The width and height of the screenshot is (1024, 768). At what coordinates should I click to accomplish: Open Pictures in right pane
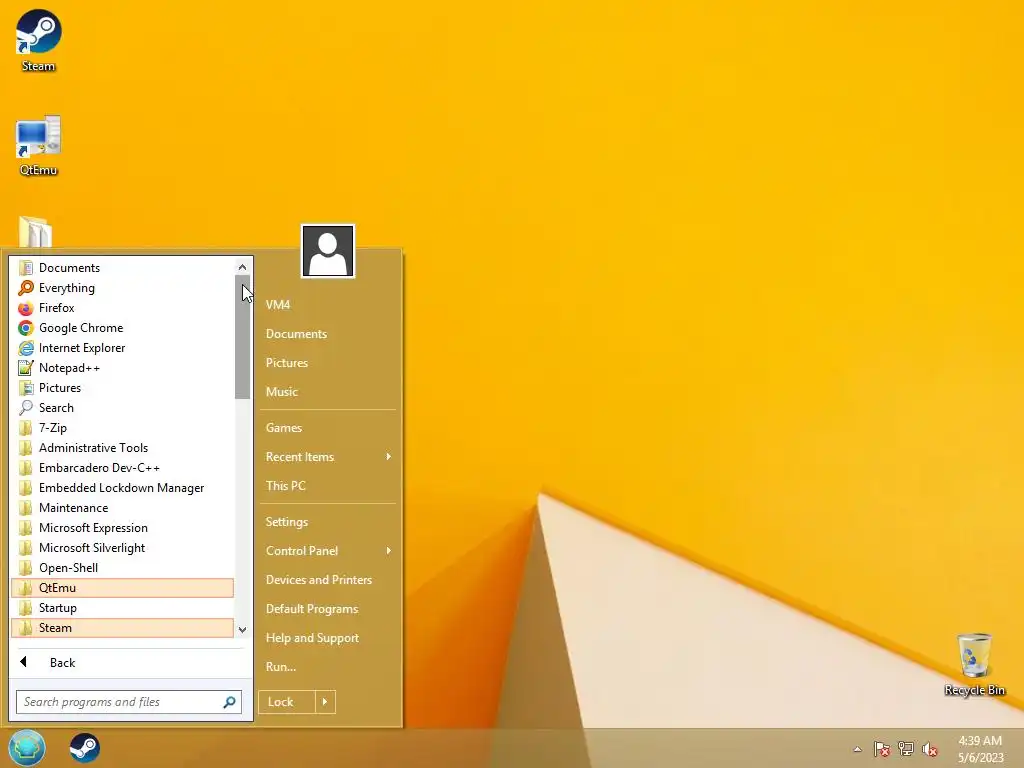point(328,362)
